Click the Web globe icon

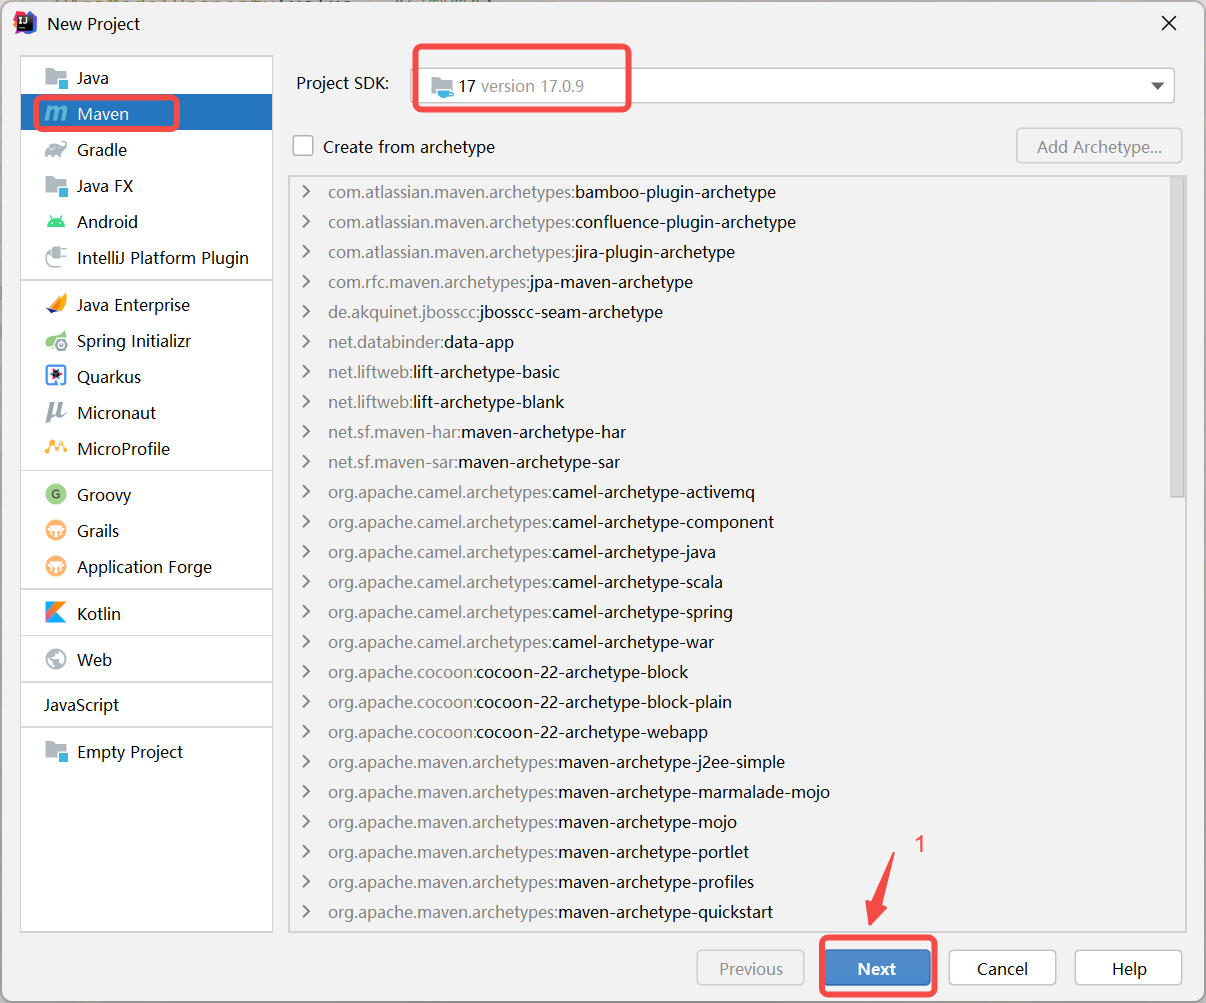[56, 659]
